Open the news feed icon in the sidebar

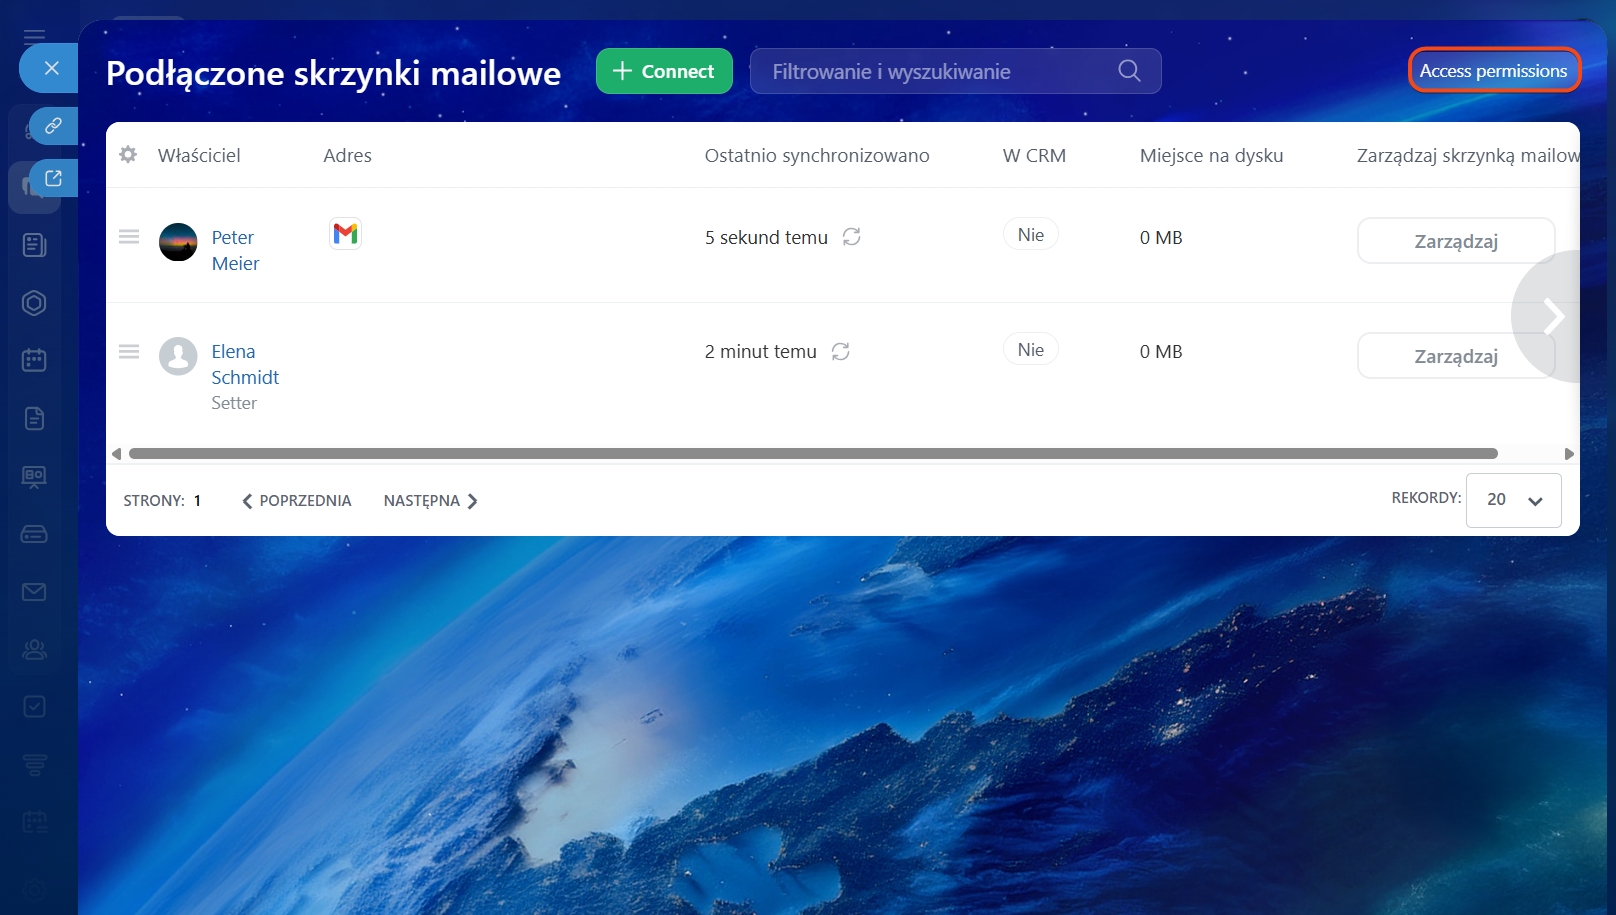click(34, 245)
